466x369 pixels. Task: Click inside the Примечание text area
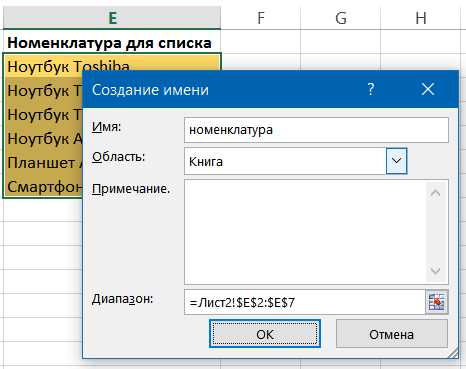[x=305, y=232]
